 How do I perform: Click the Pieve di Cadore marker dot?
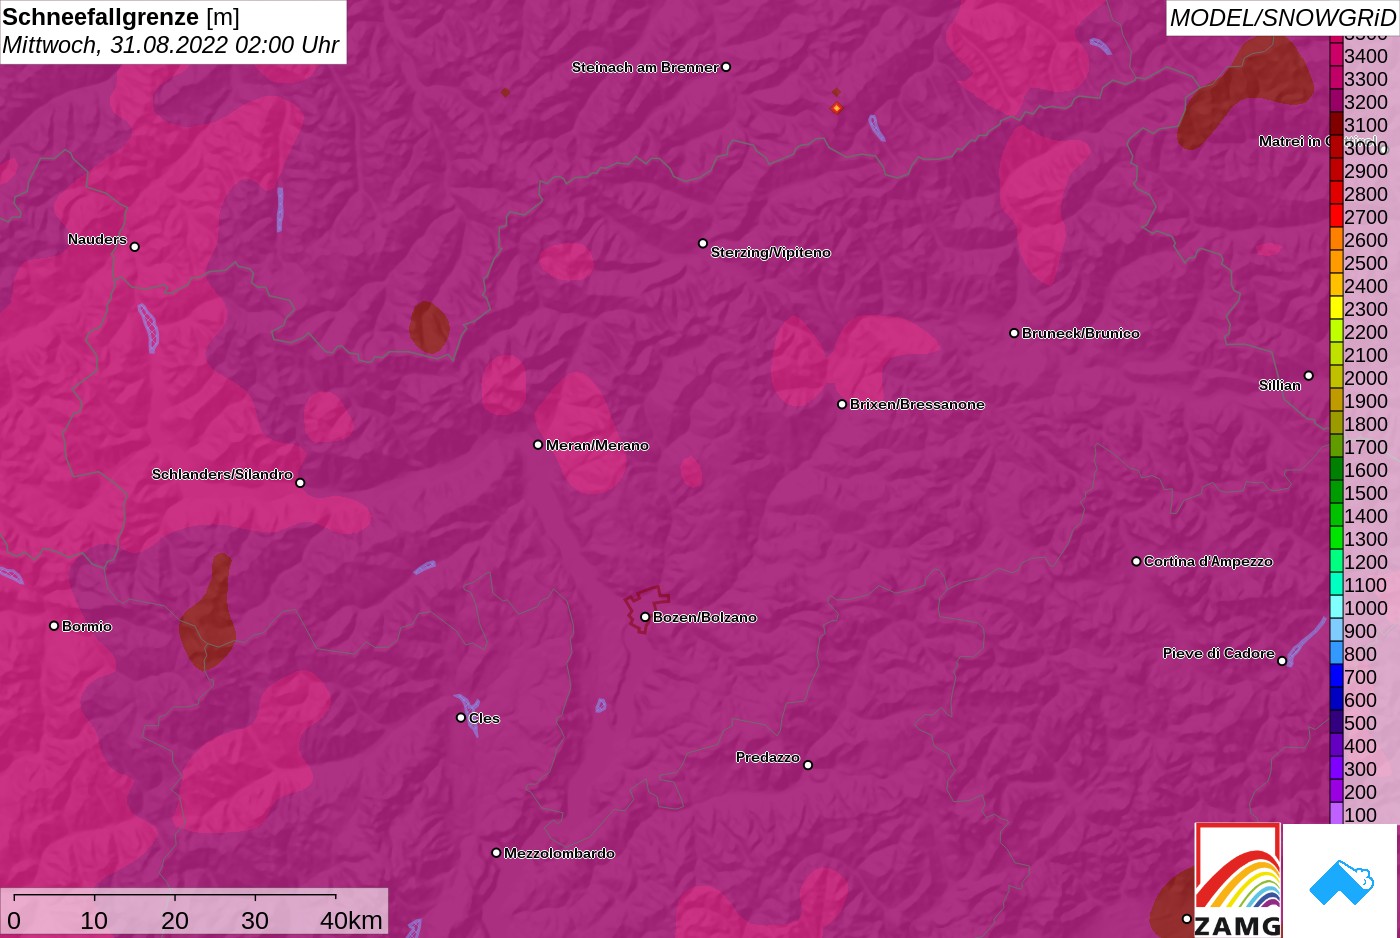1282,661
